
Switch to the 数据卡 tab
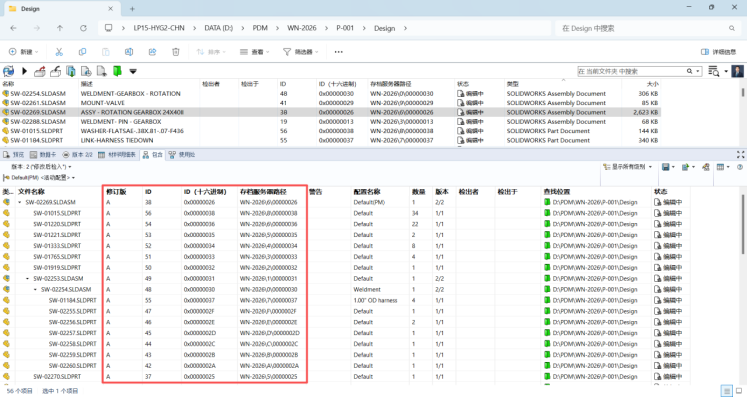(43, 155)
